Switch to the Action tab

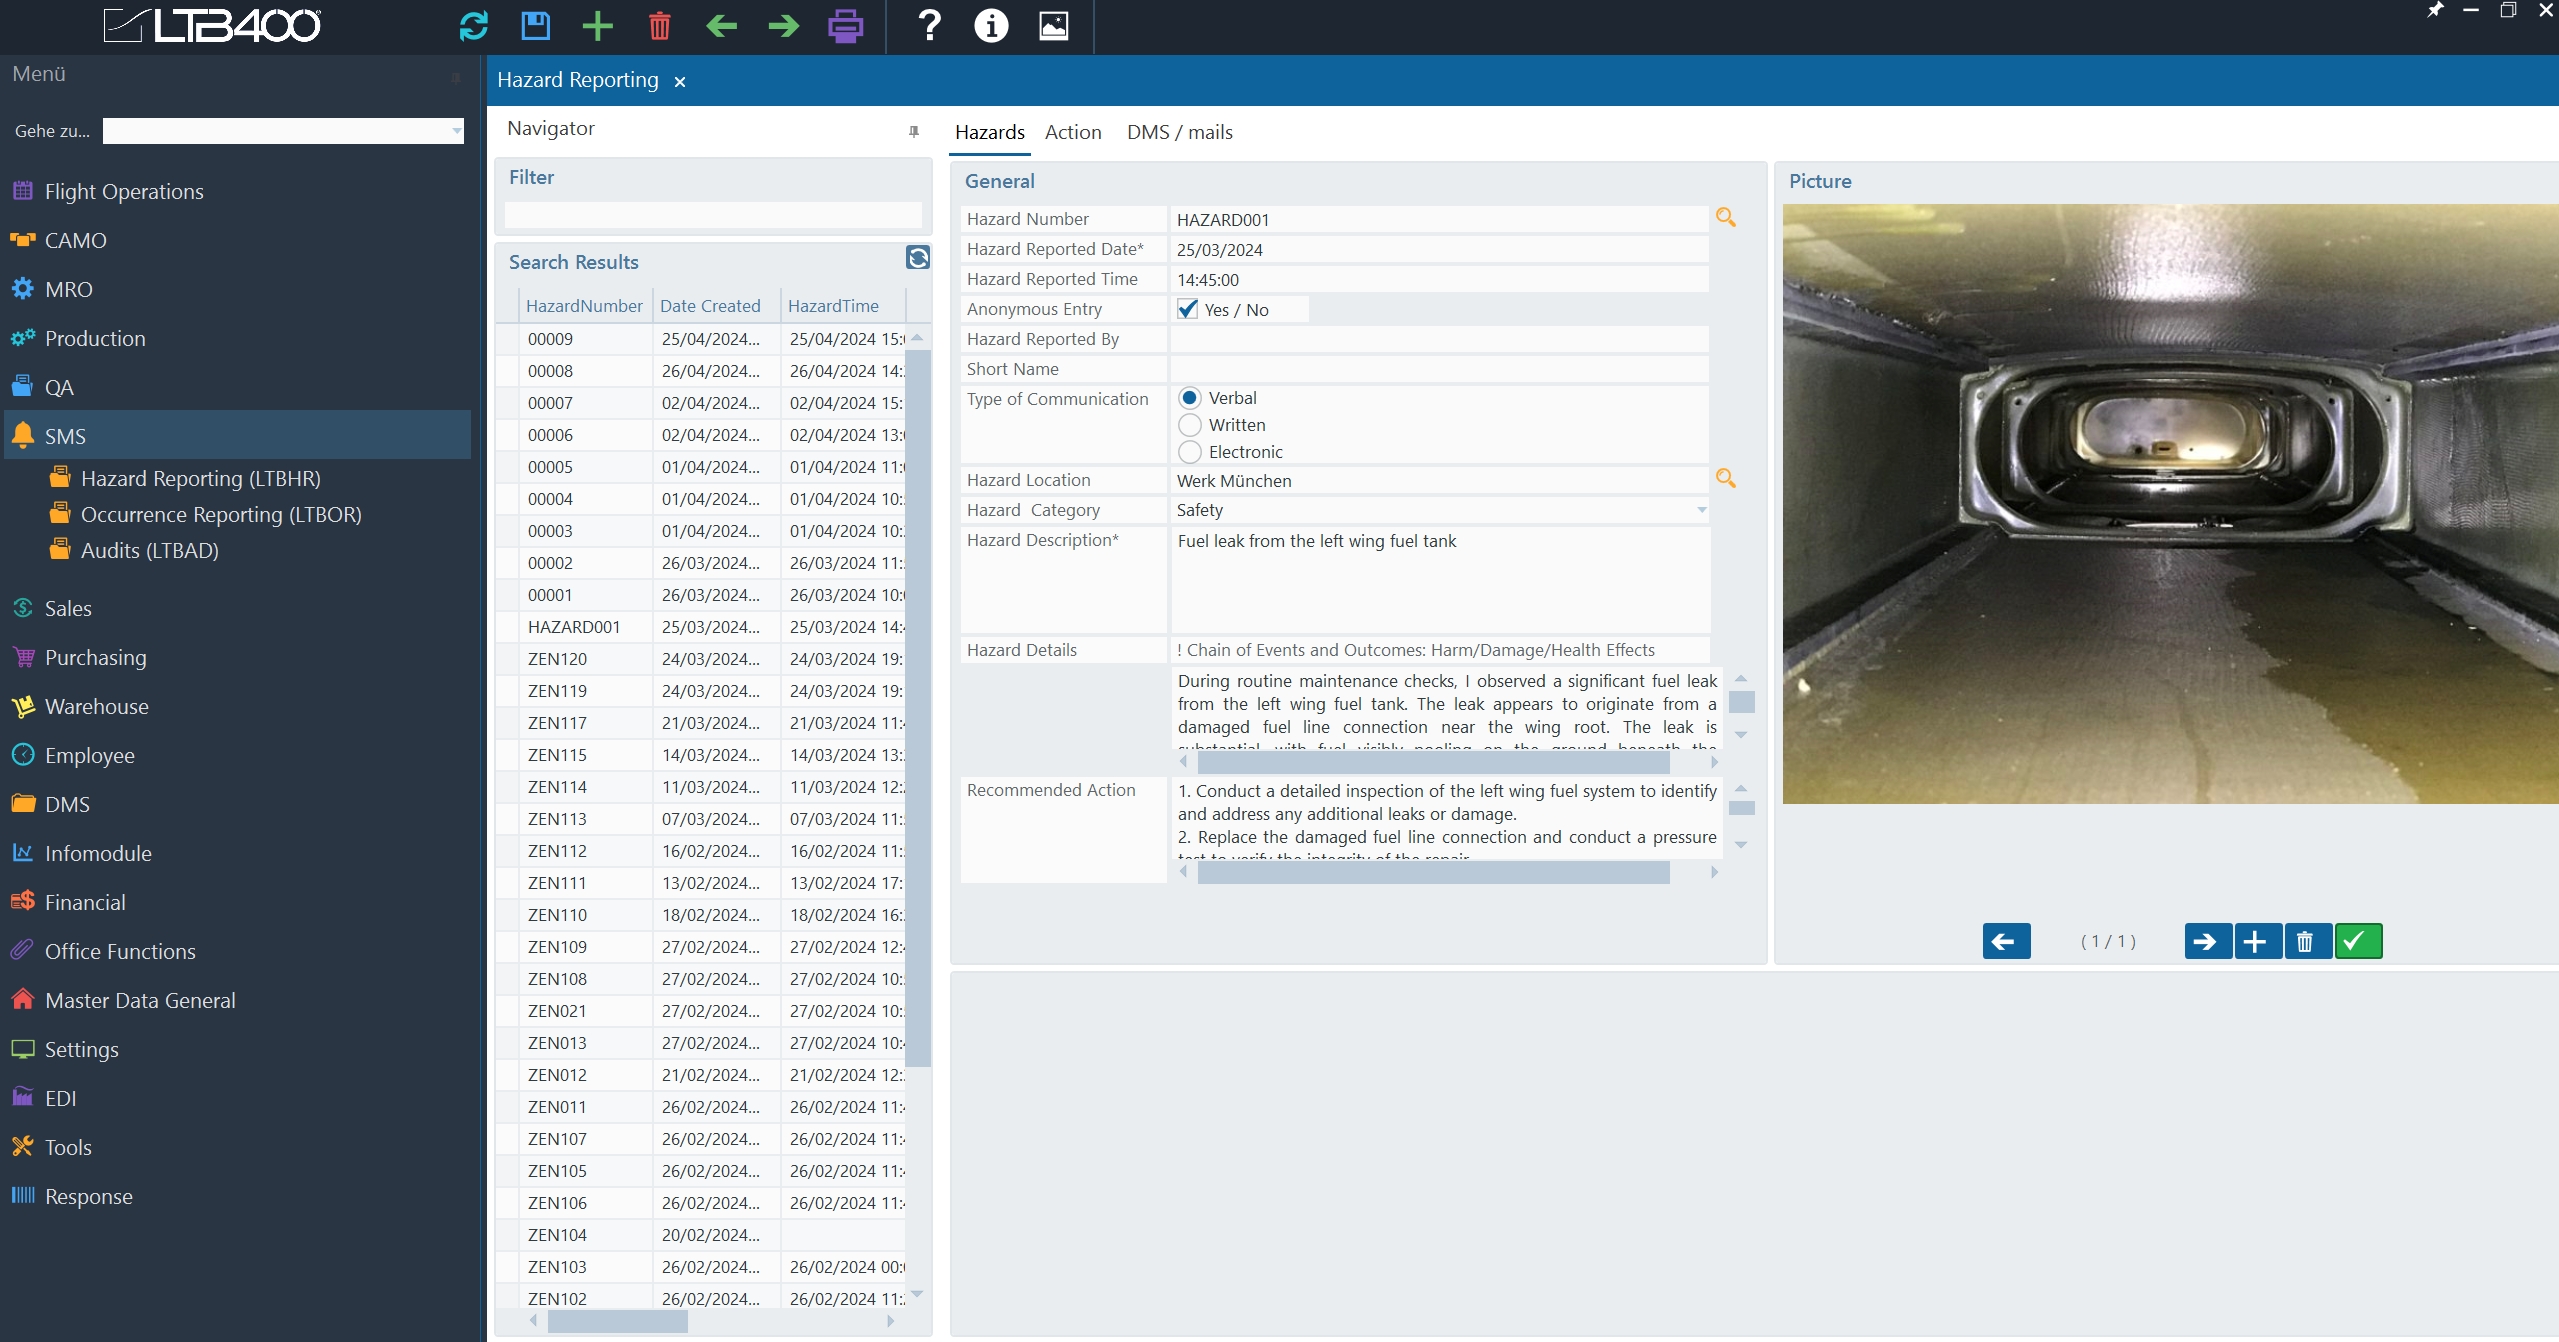pos(1072,132)
